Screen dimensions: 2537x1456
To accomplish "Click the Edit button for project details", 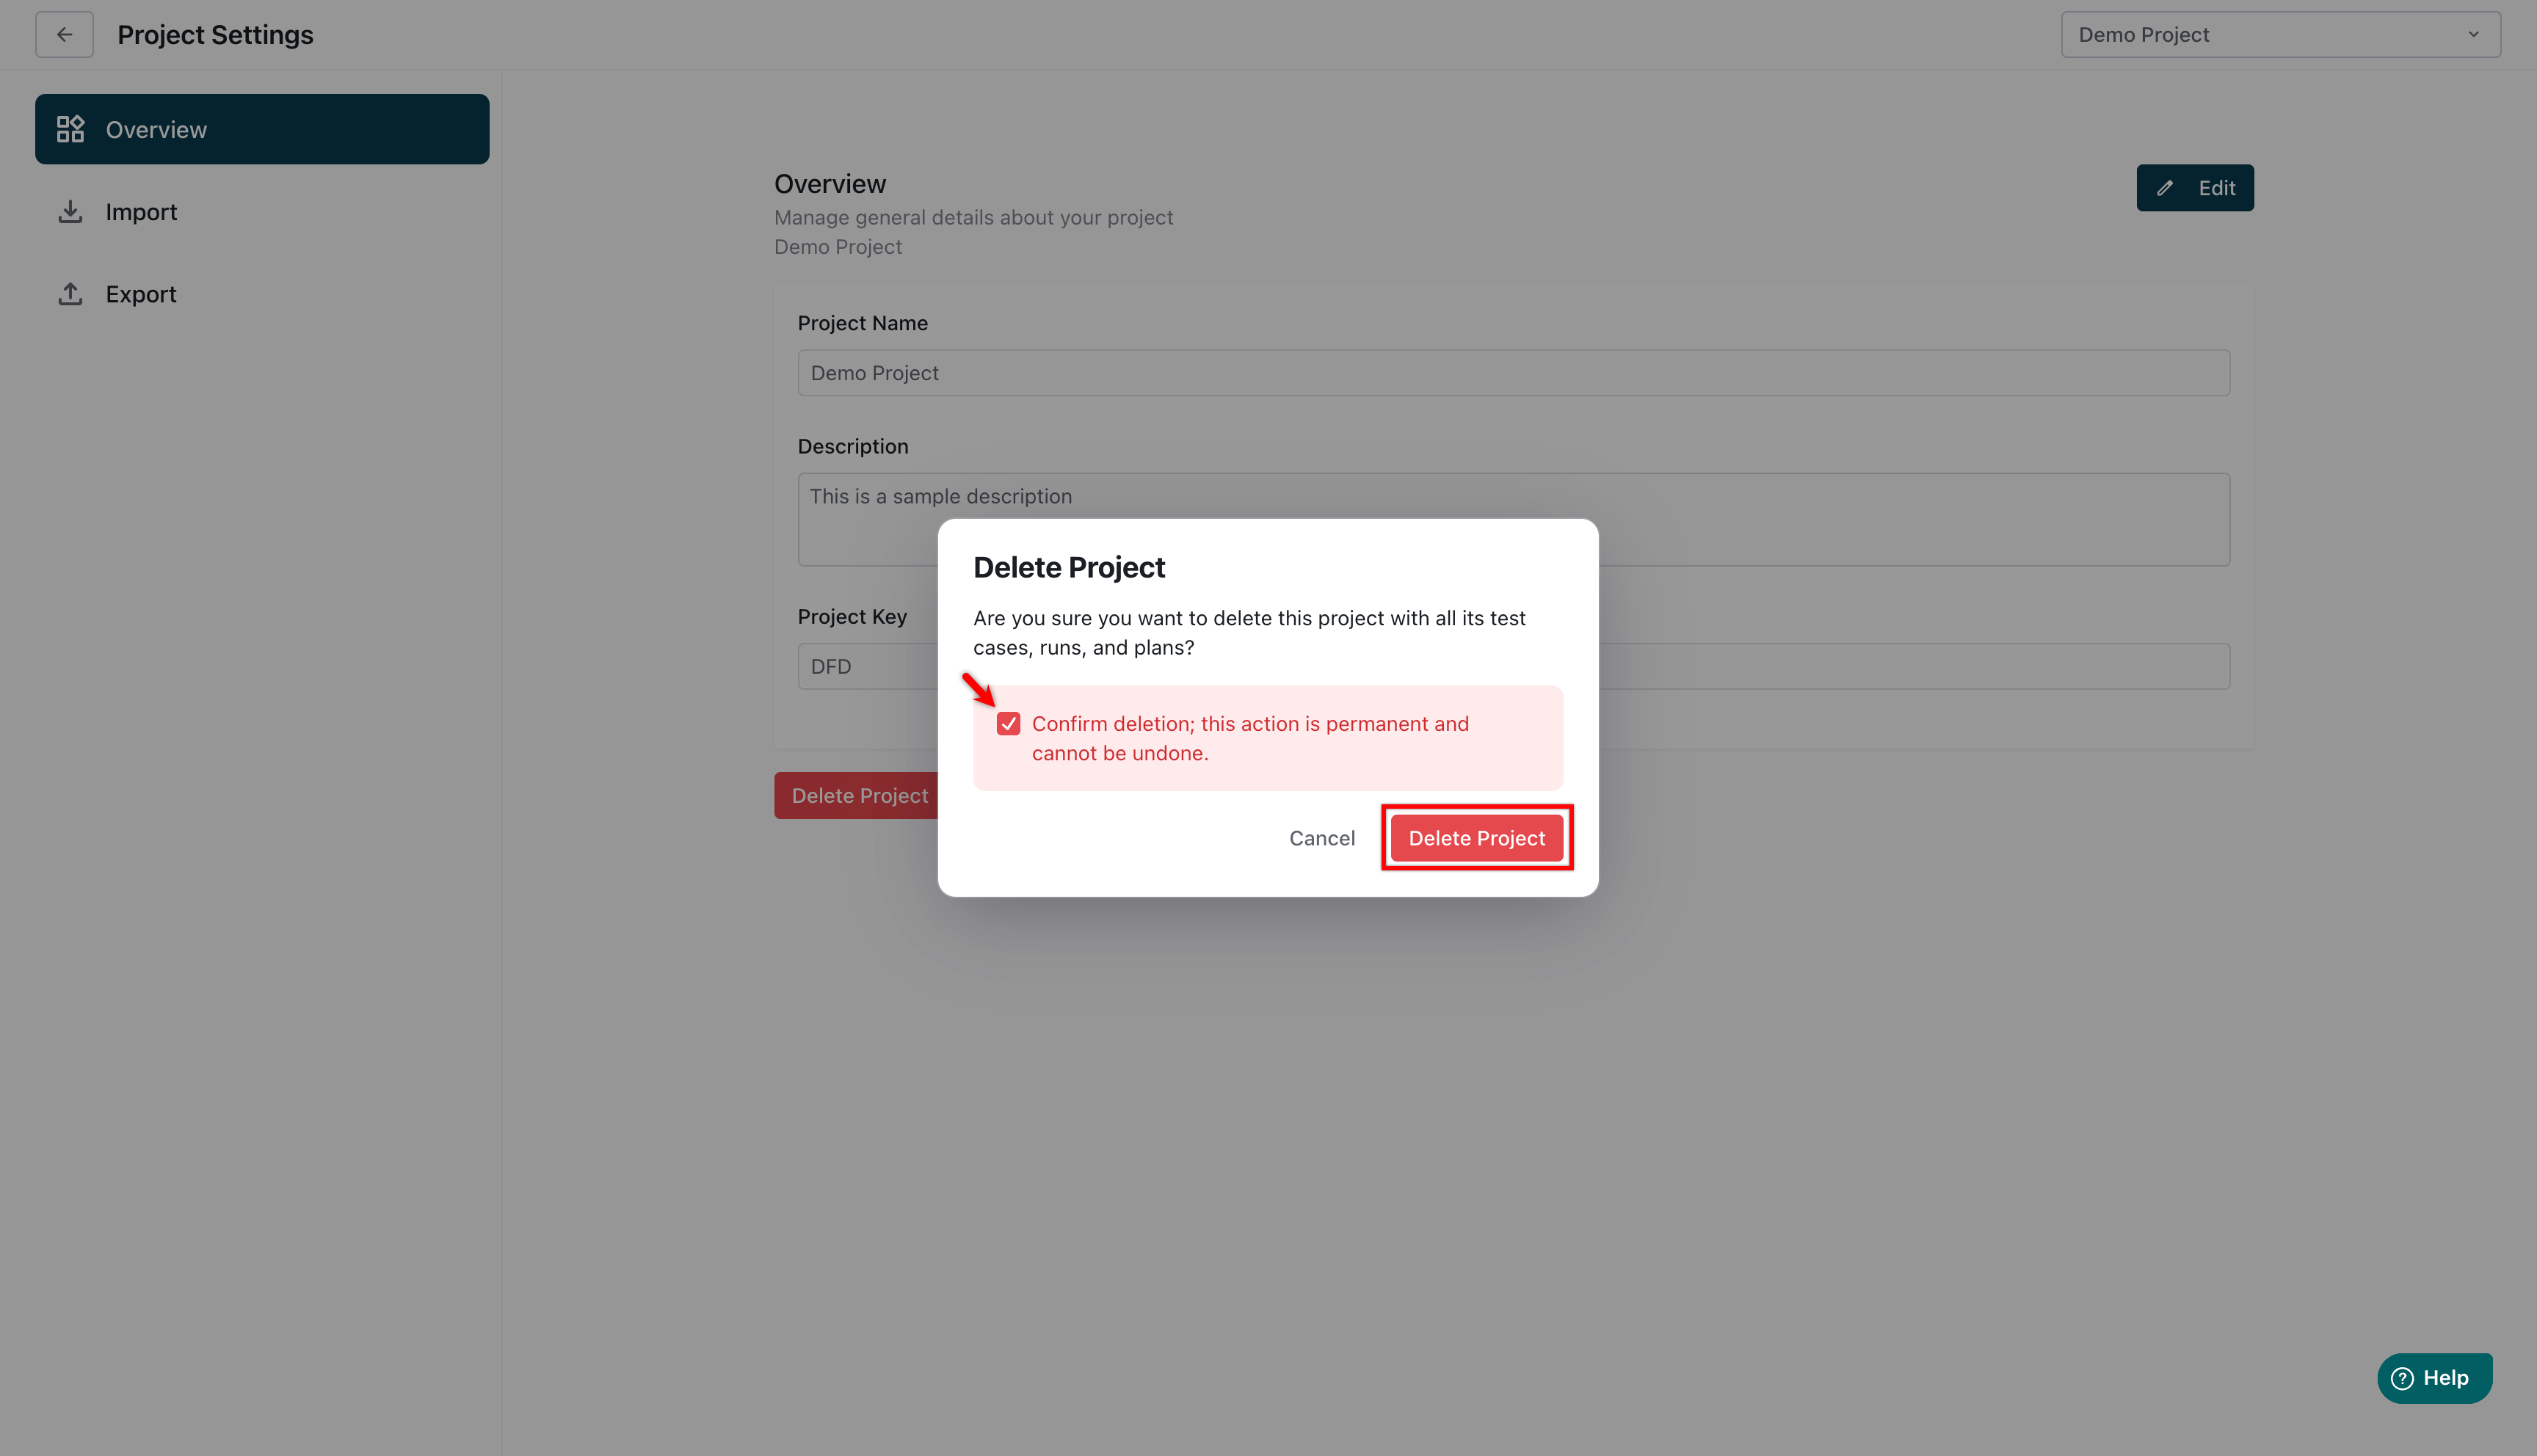I will [x=2196, y=188].
